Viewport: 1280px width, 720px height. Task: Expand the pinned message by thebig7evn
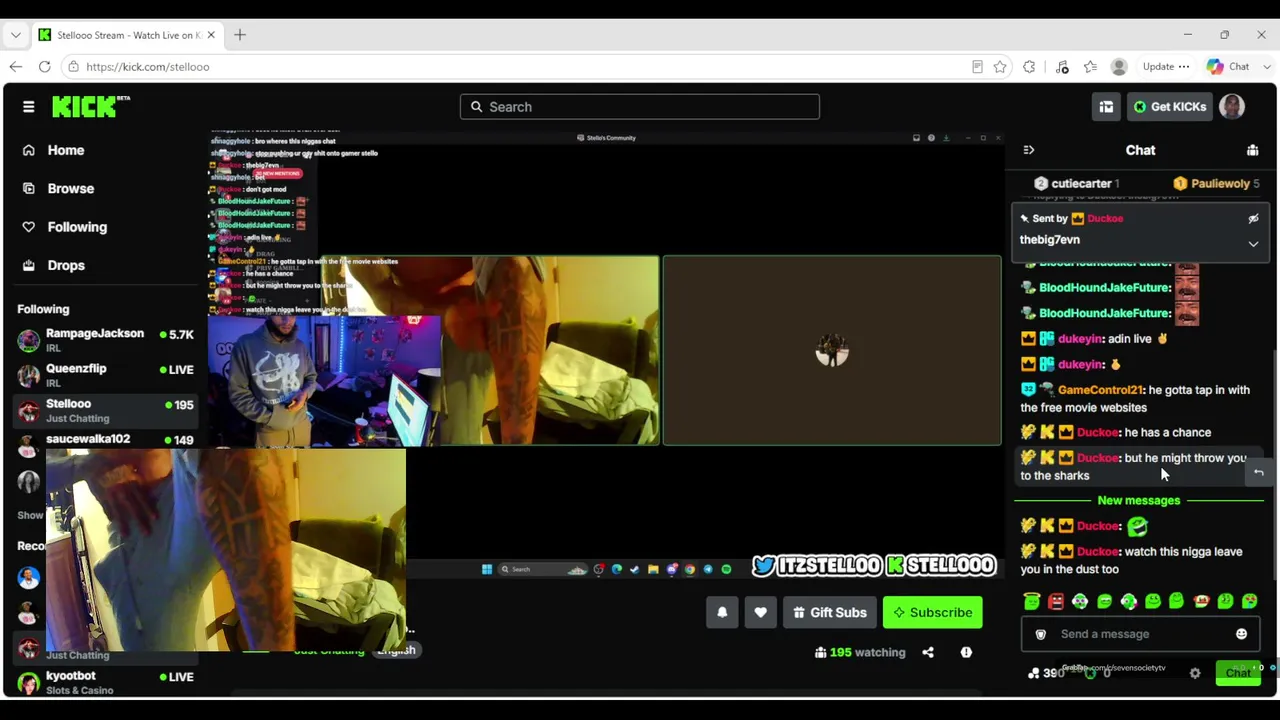tap(1253, 243)
